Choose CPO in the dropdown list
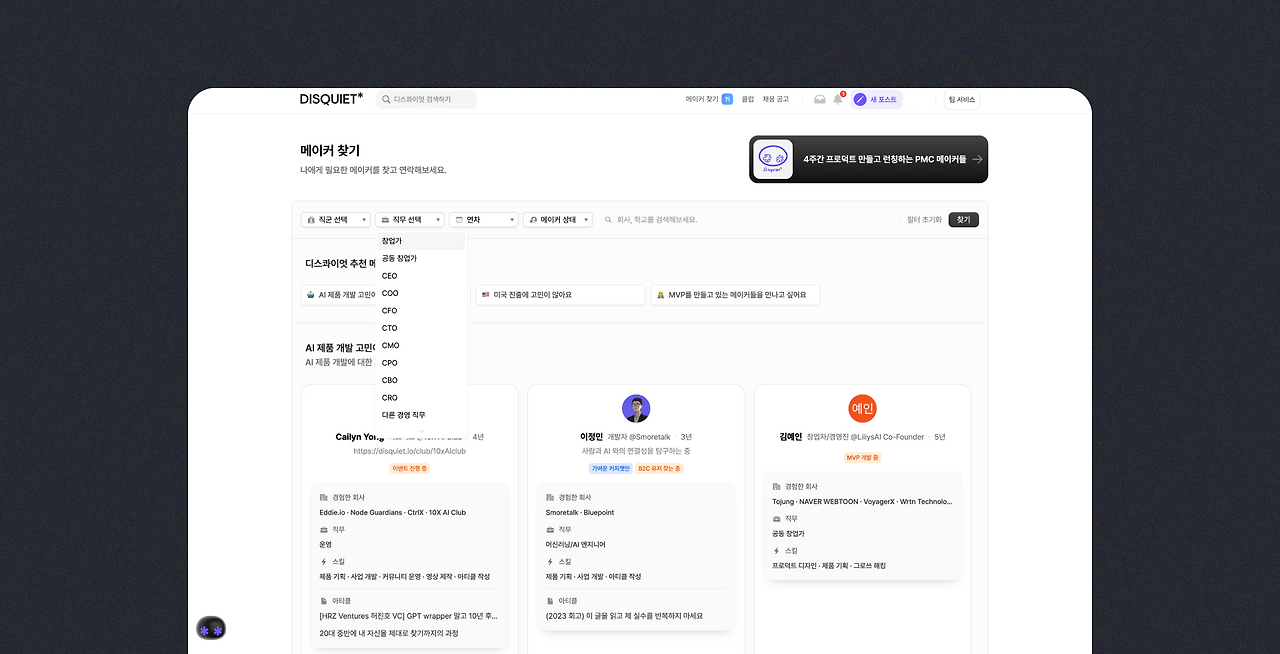This screenshot has height=654, width=1280. [421, 363]
